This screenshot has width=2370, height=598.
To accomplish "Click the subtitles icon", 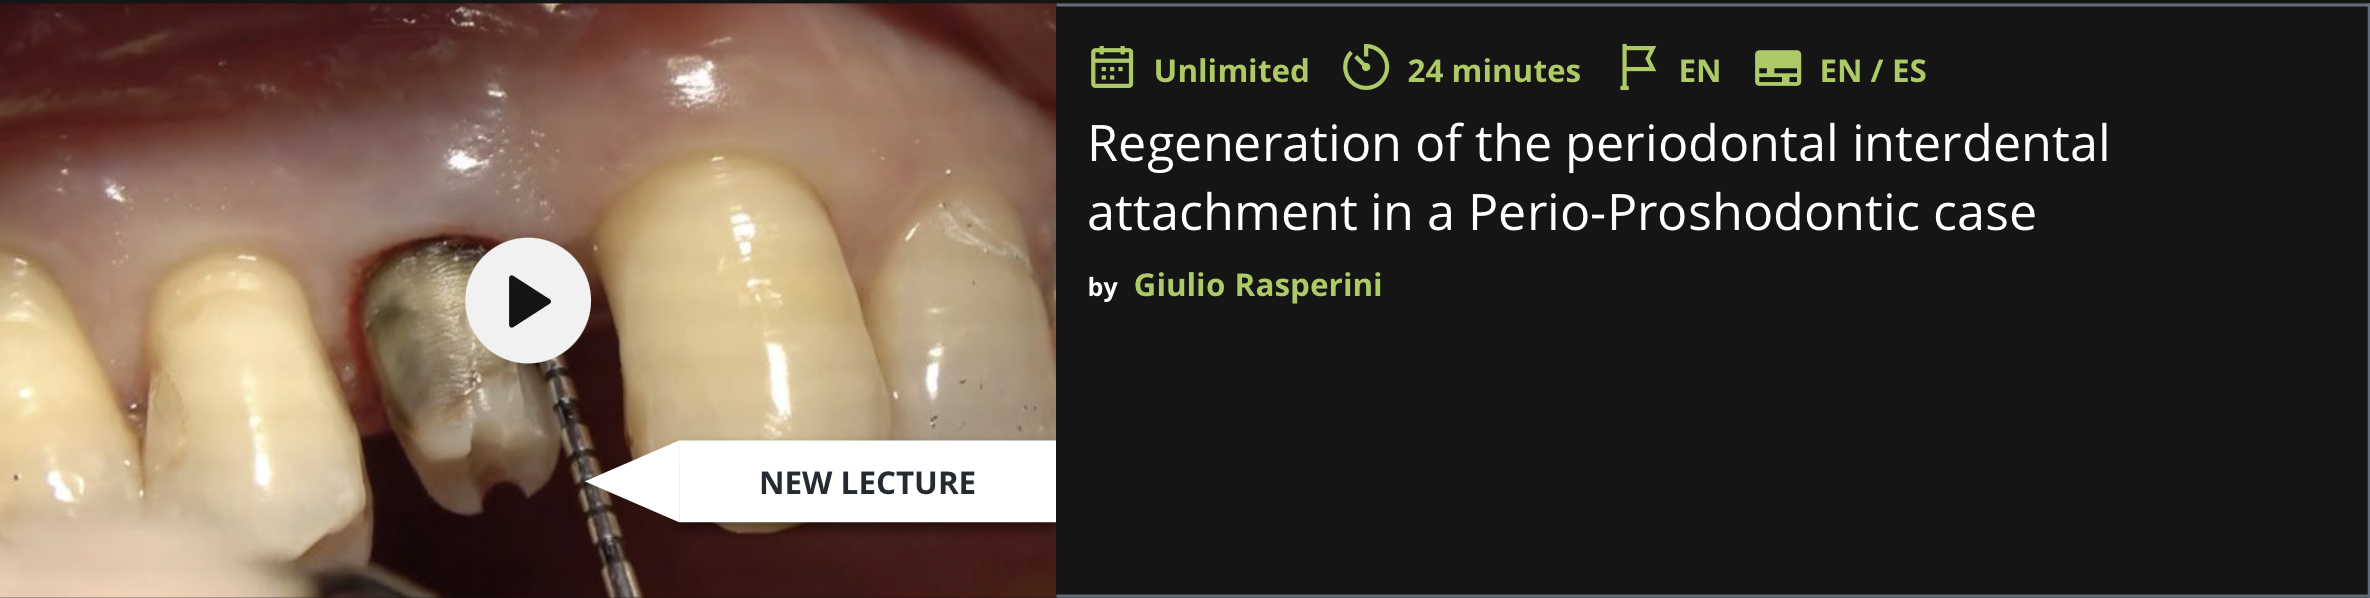I will (1777, 69).
